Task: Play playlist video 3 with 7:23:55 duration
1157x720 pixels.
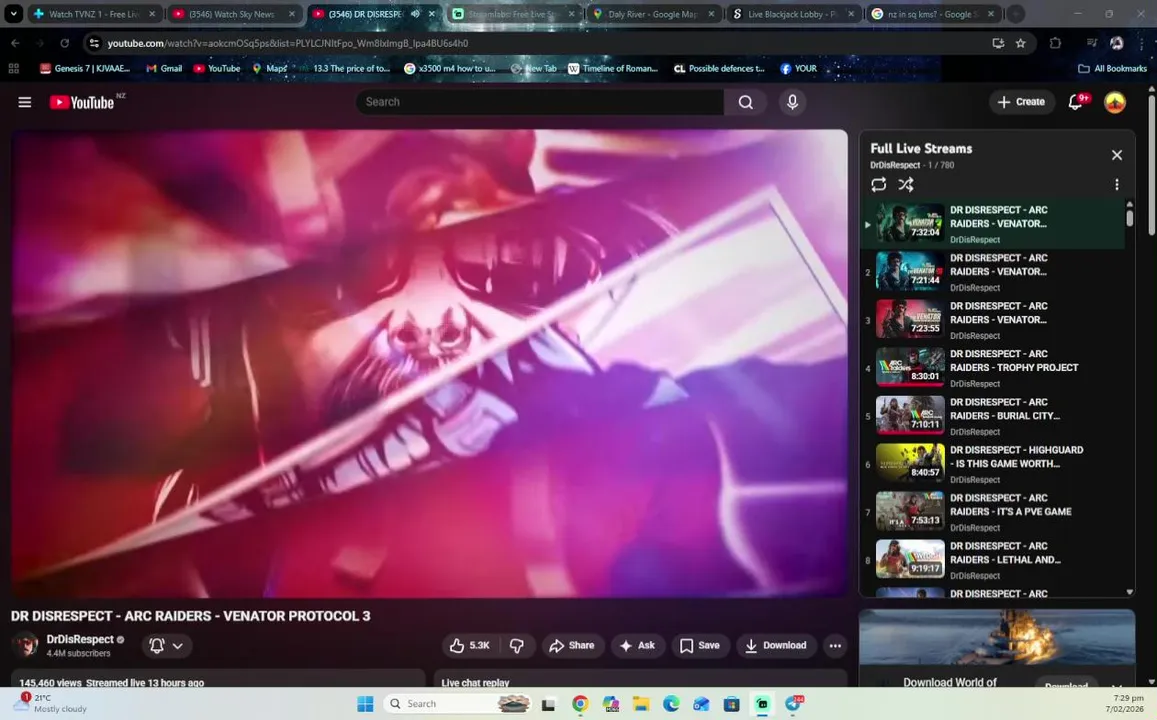Action: [x=993, y=320]
